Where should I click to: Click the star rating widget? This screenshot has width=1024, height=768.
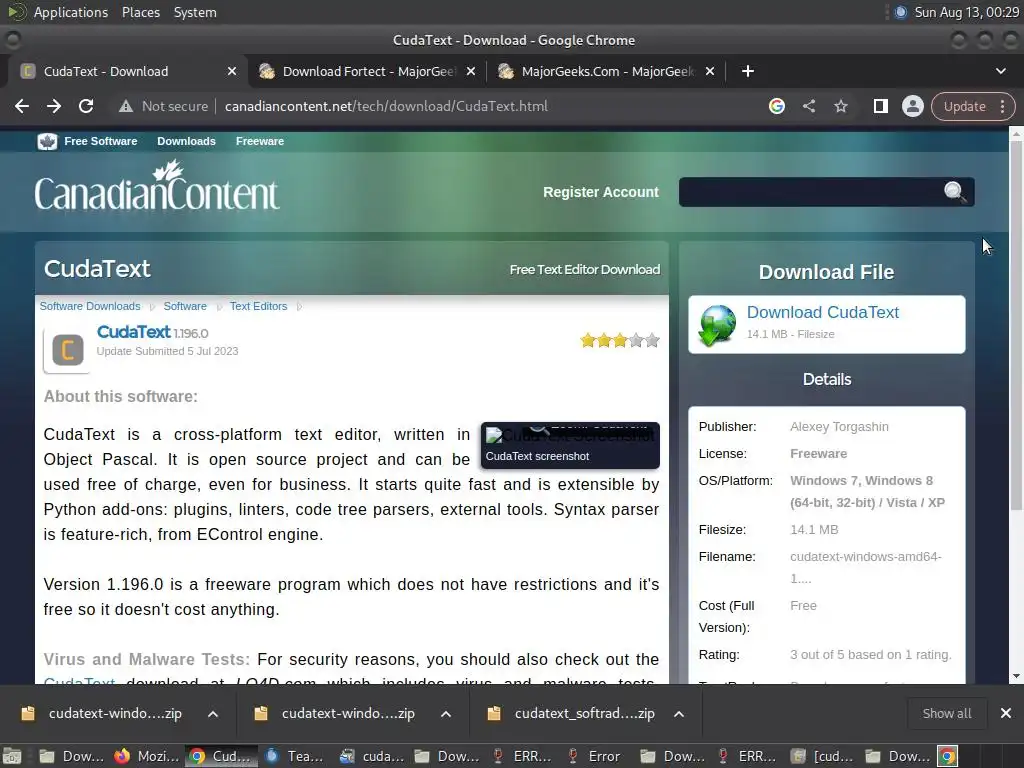pos(620,340)
